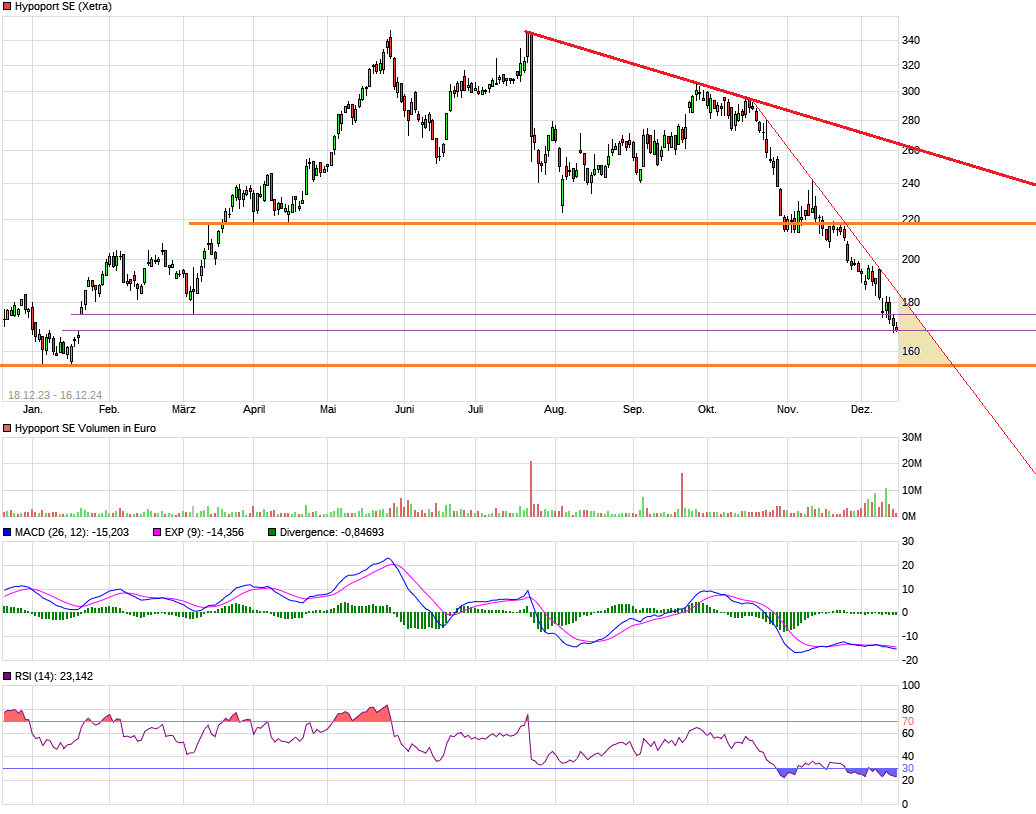This screenshot has height=814, width=1036.
Task: Click the 'Mai' month label
Action: click(328, 410)
